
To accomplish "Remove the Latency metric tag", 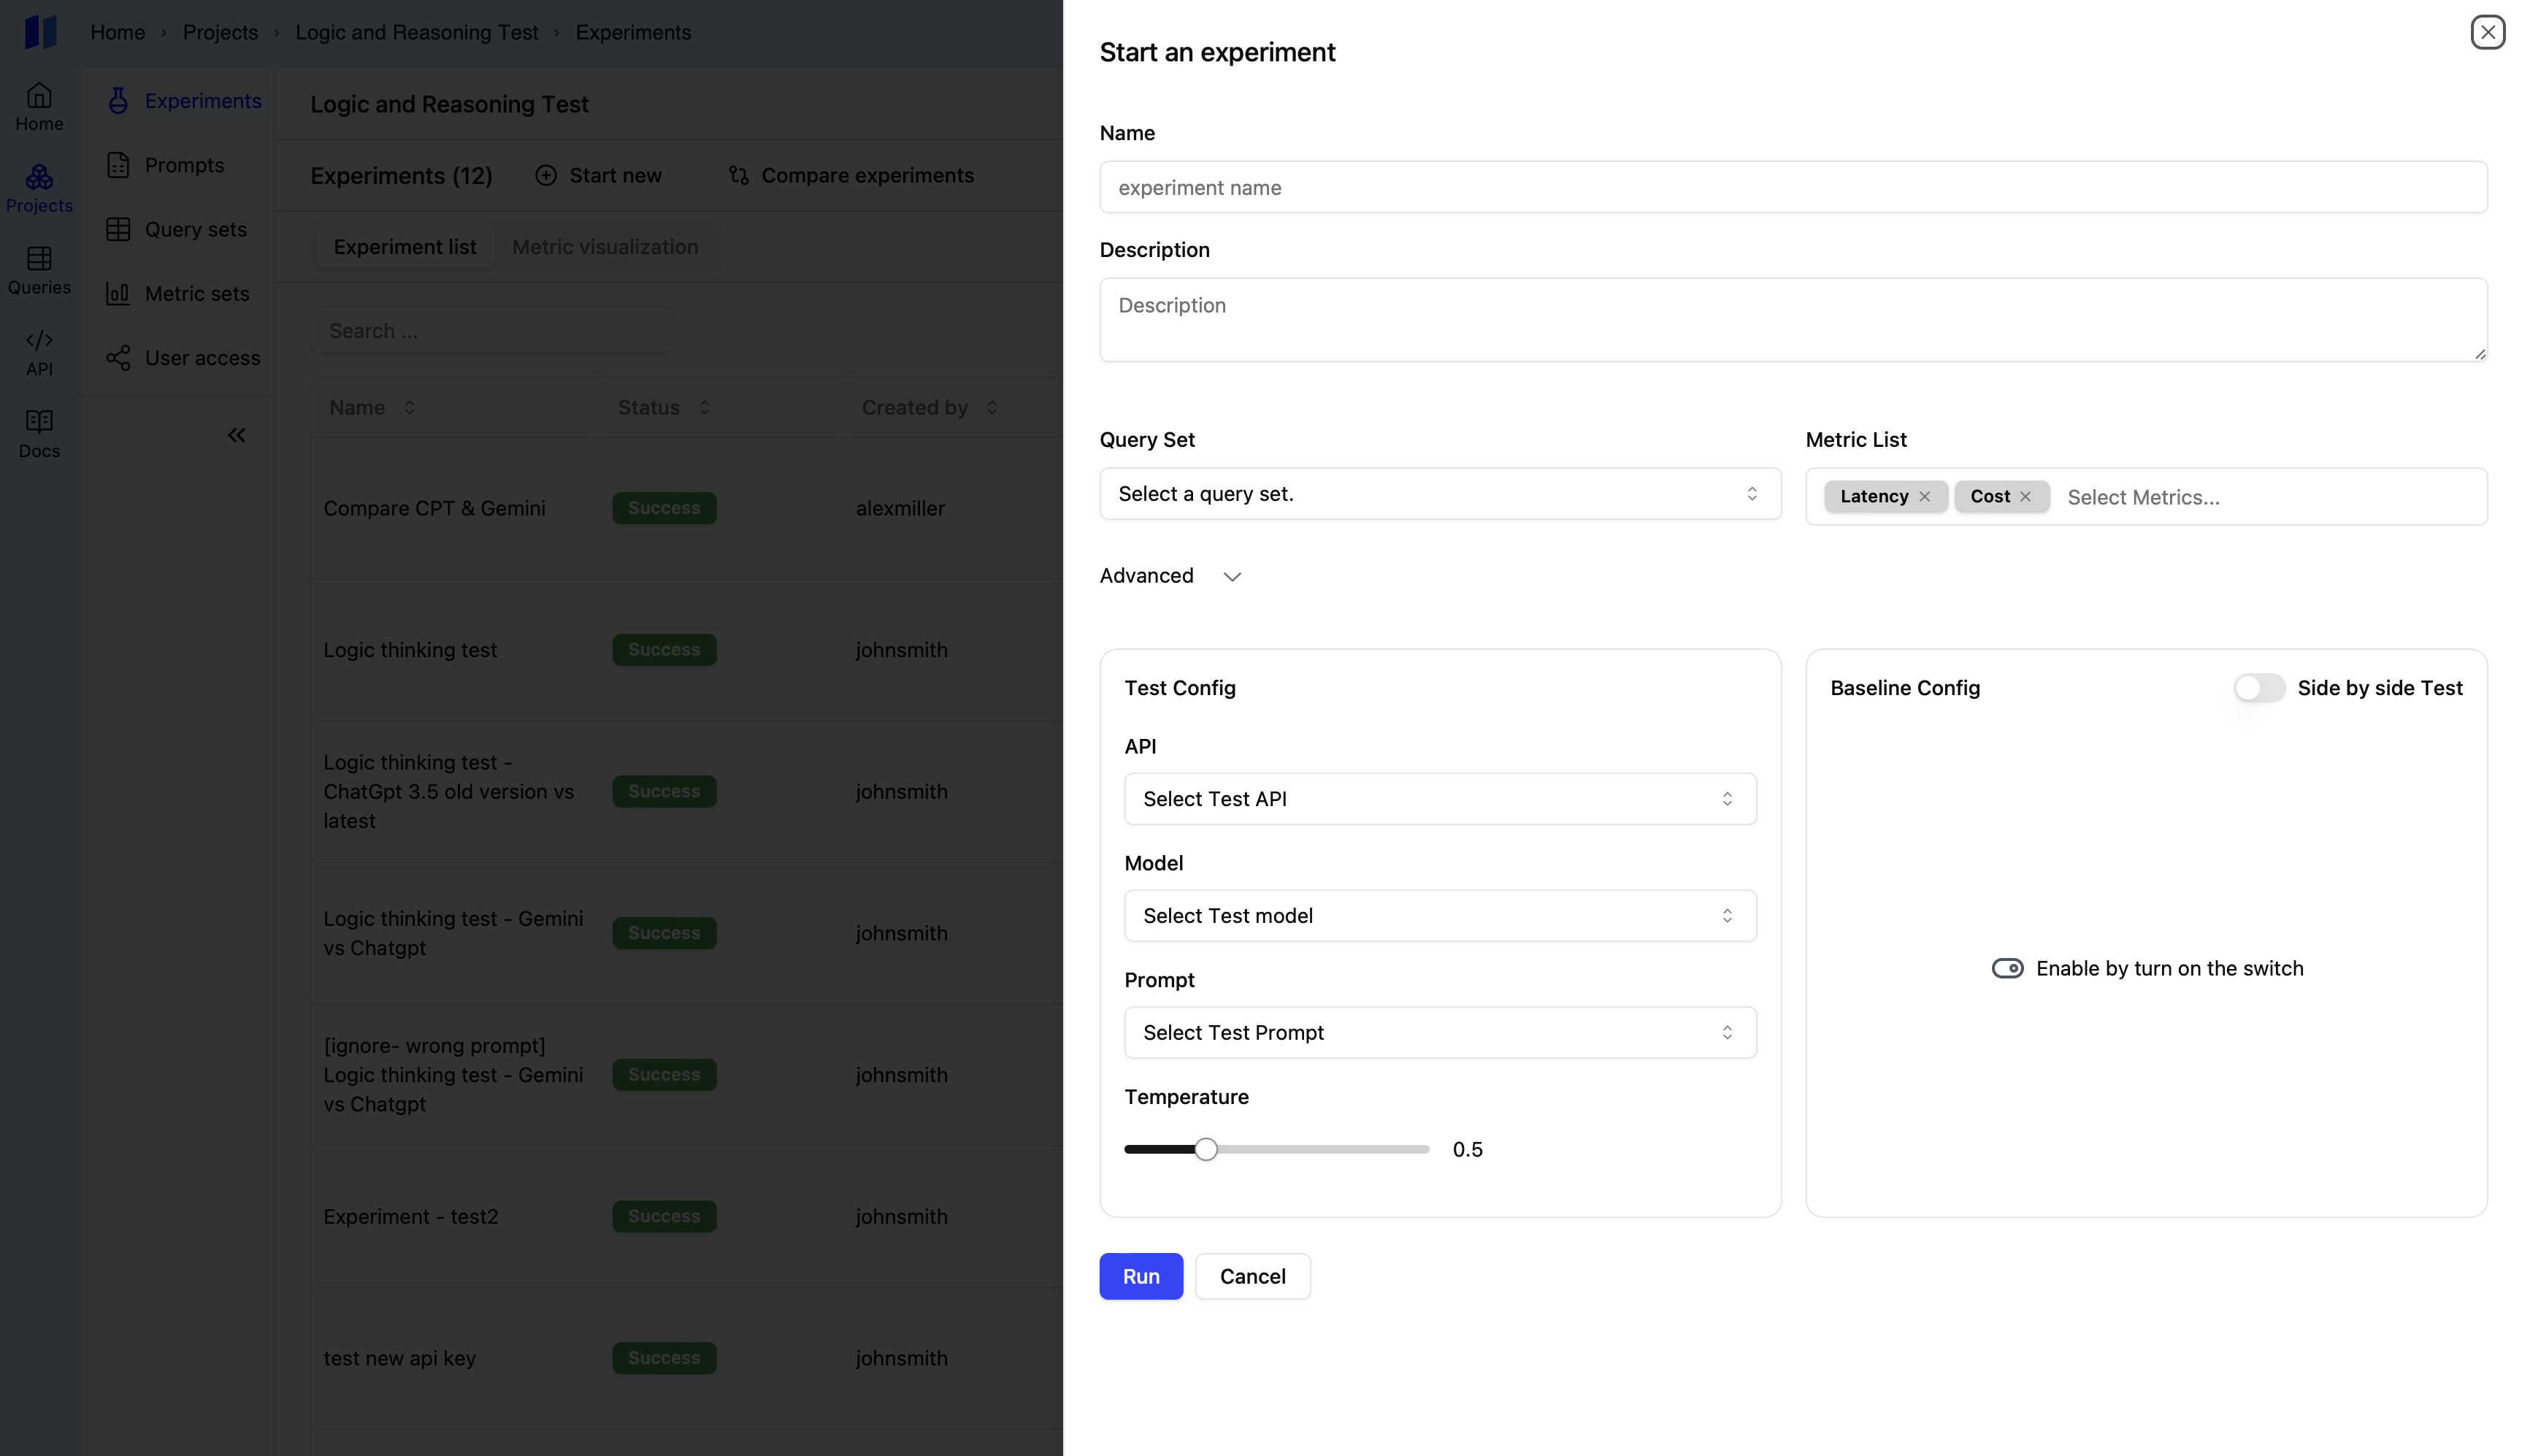I will coord(1924,497).
